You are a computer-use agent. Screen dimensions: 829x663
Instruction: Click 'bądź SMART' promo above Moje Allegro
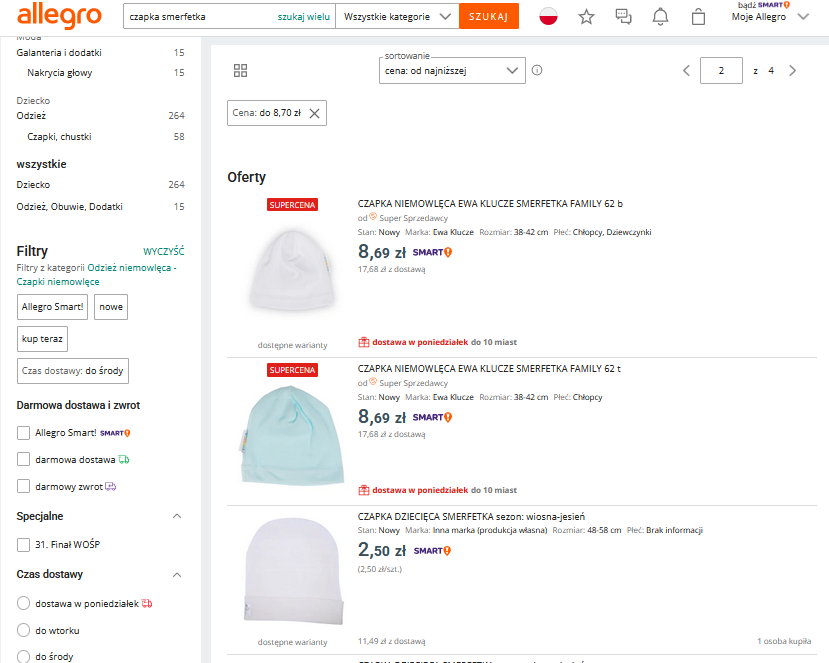(763, 5)
